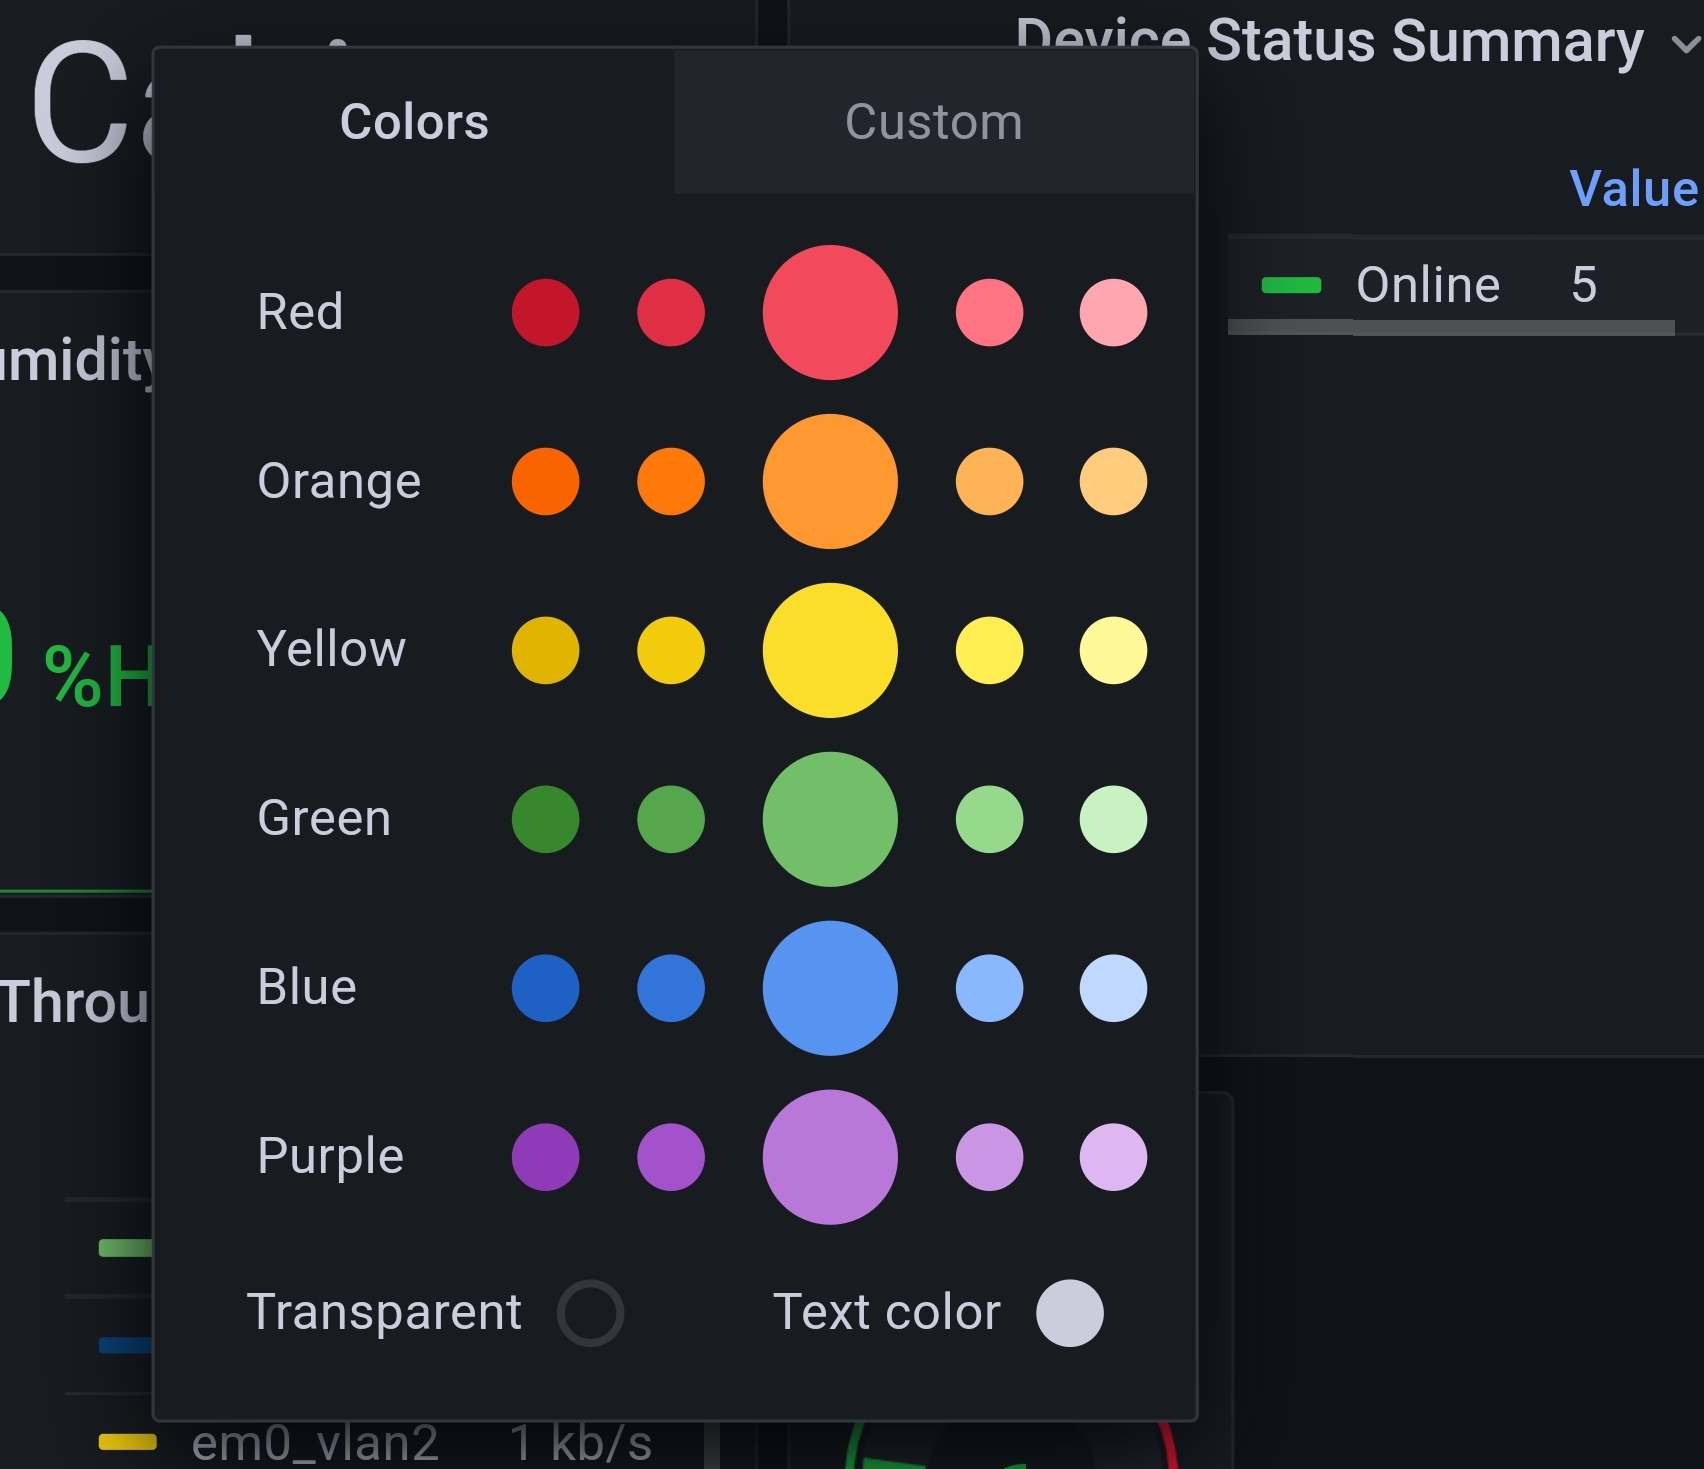
Task: Open the Device Status Summary panel menu
Action: click(x=1683, y=44)
